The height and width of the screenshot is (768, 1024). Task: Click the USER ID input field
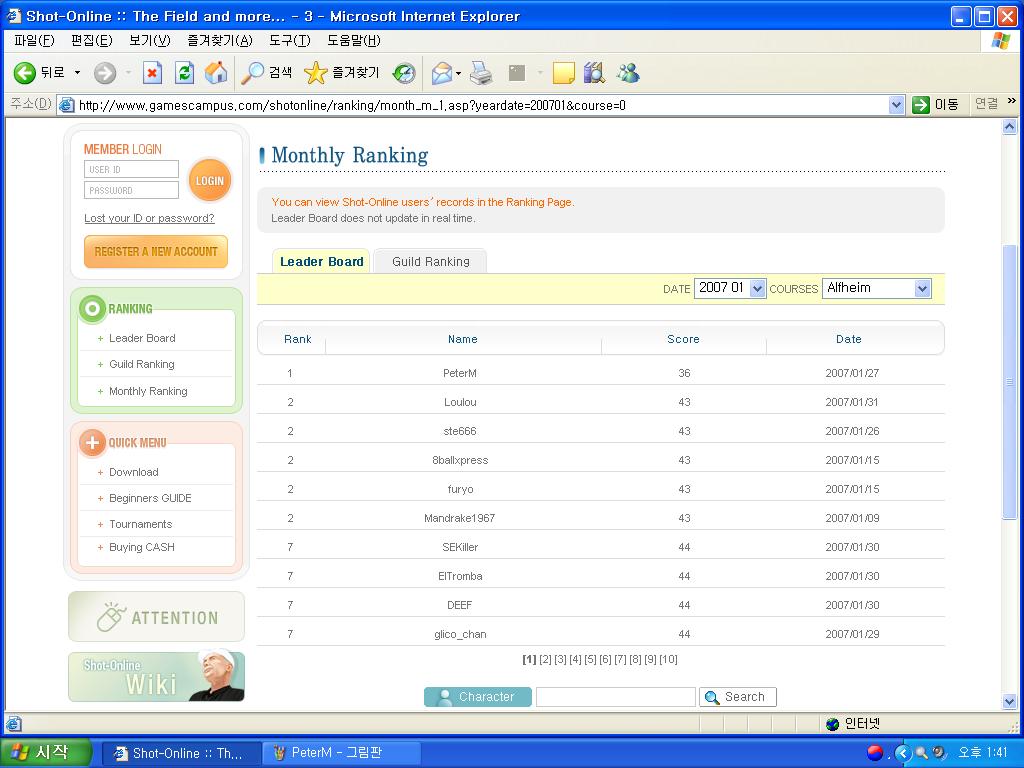[x=131, y=169]
